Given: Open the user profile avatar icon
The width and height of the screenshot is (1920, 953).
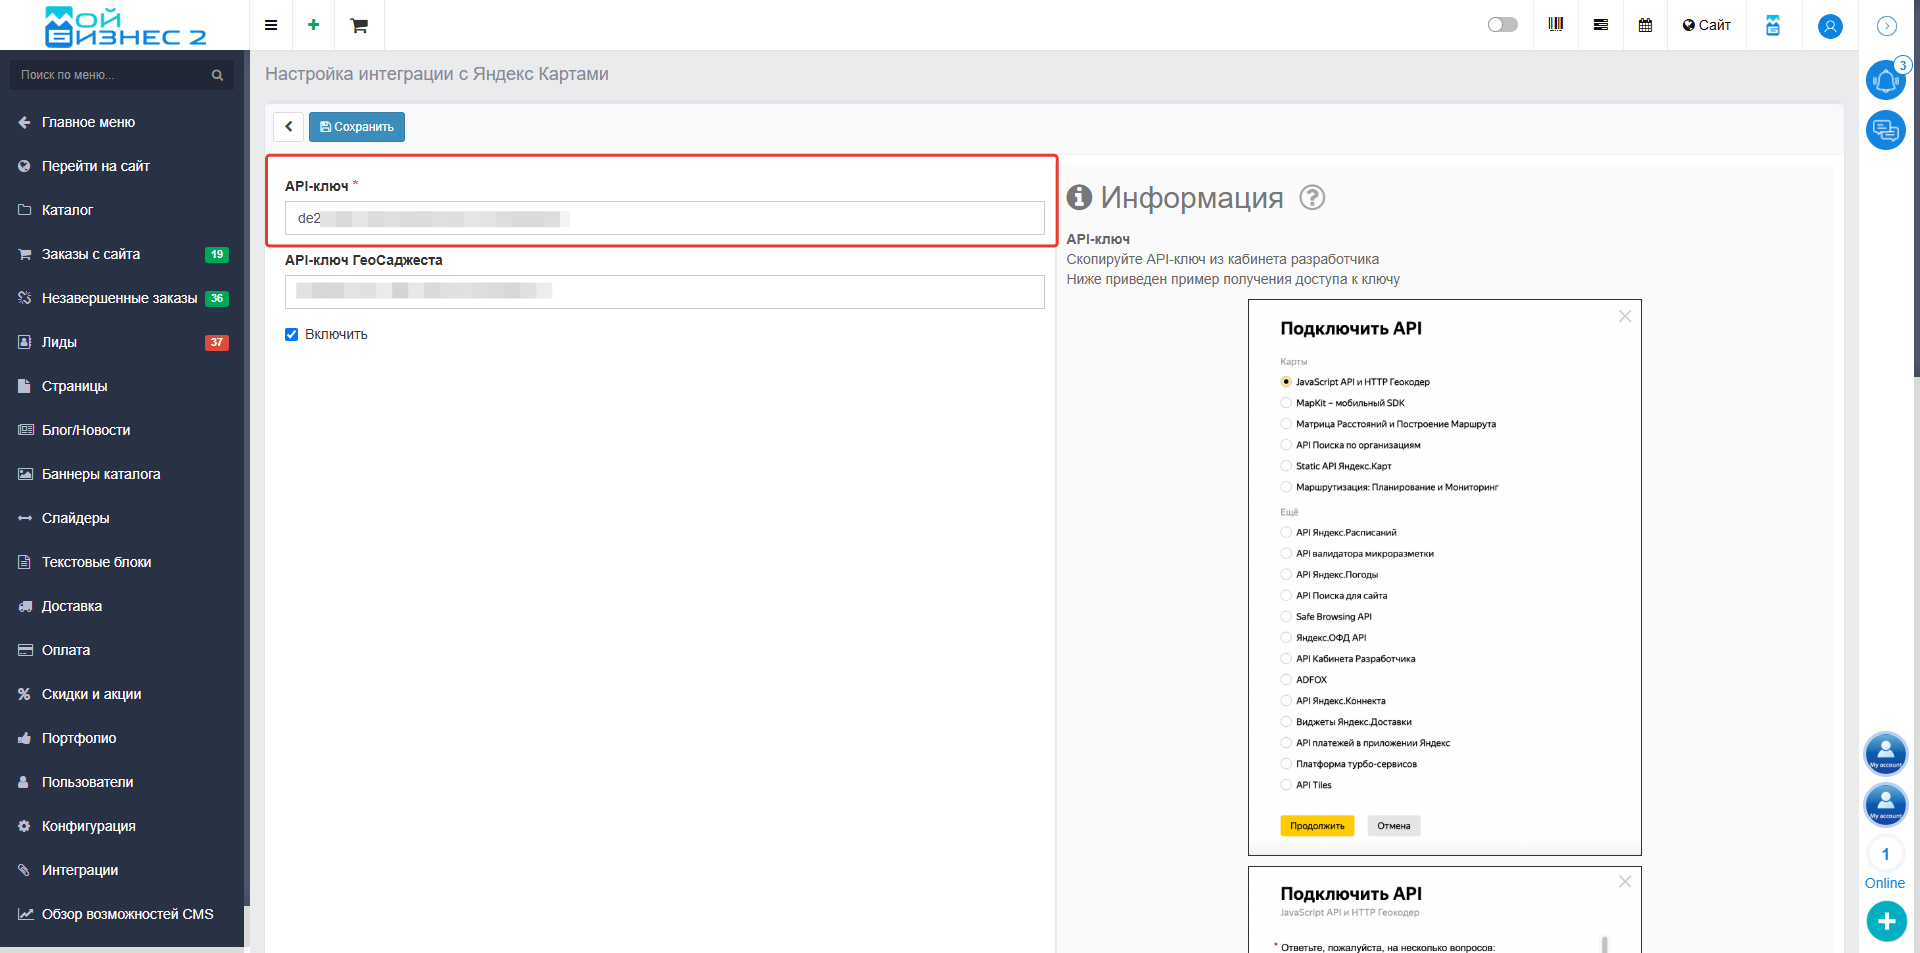Looking at the screenshot, I should (1830, 26).
